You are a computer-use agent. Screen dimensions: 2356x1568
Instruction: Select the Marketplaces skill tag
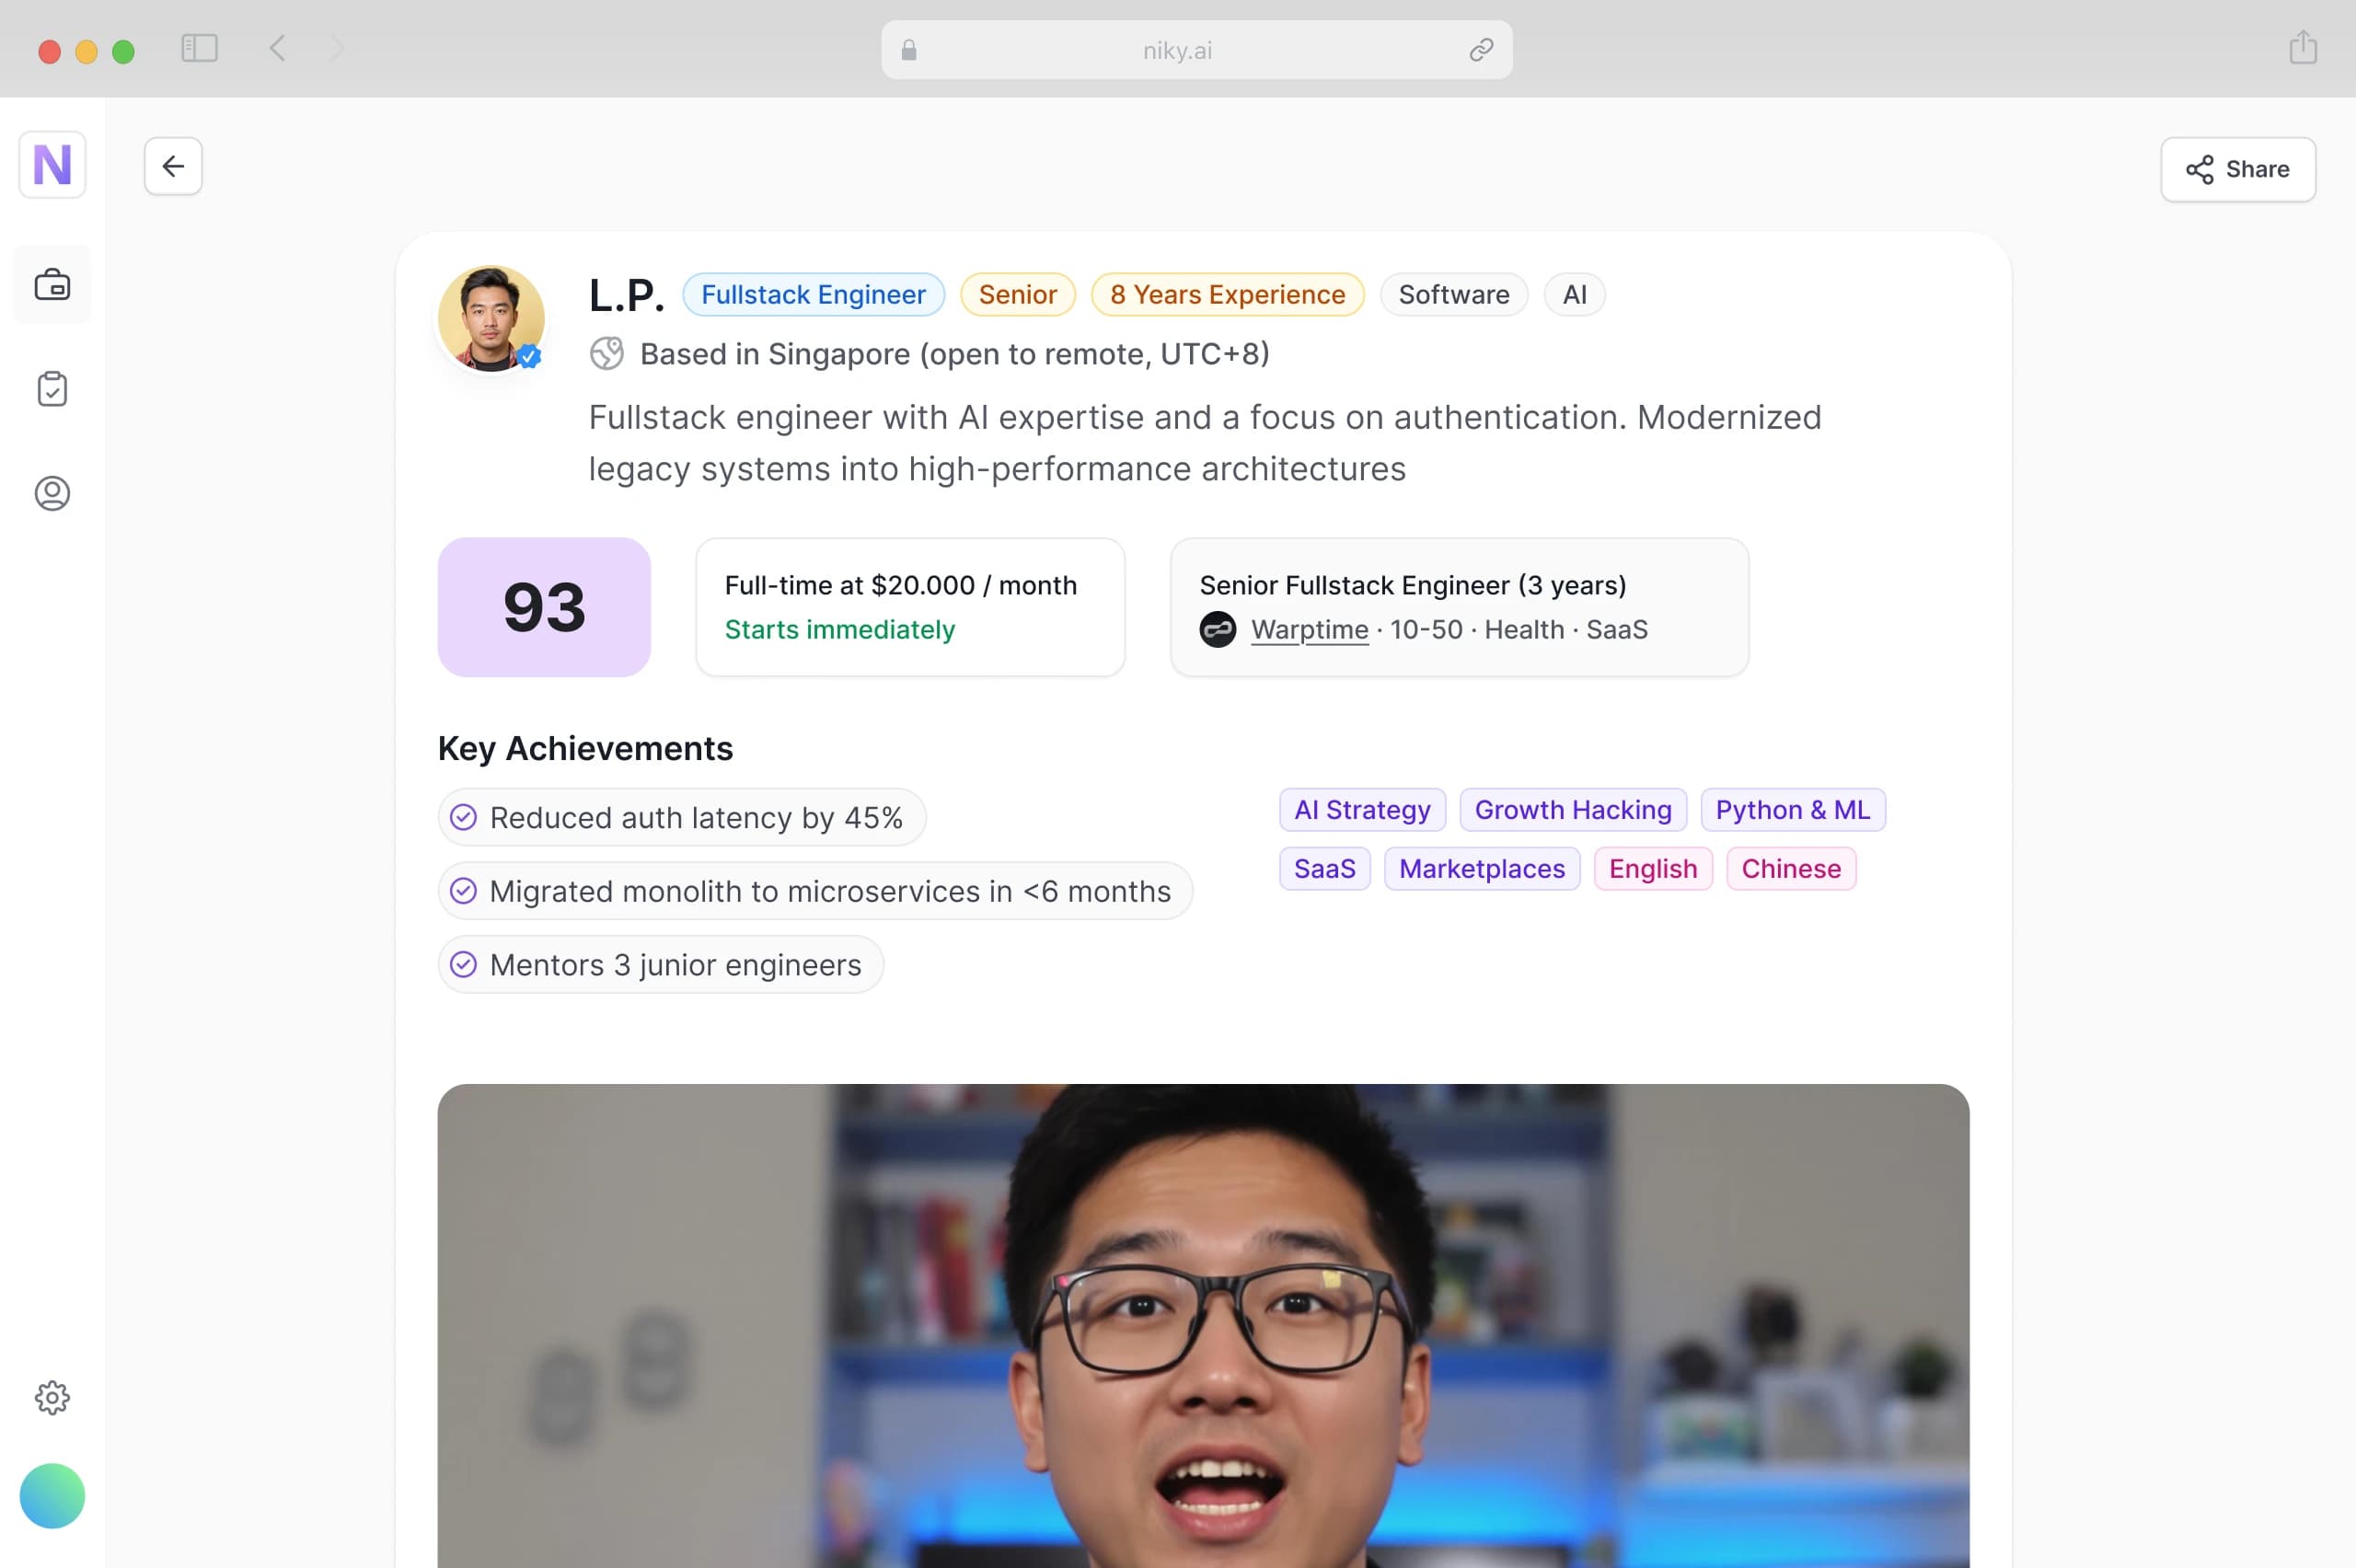(x=1482, y=869)
